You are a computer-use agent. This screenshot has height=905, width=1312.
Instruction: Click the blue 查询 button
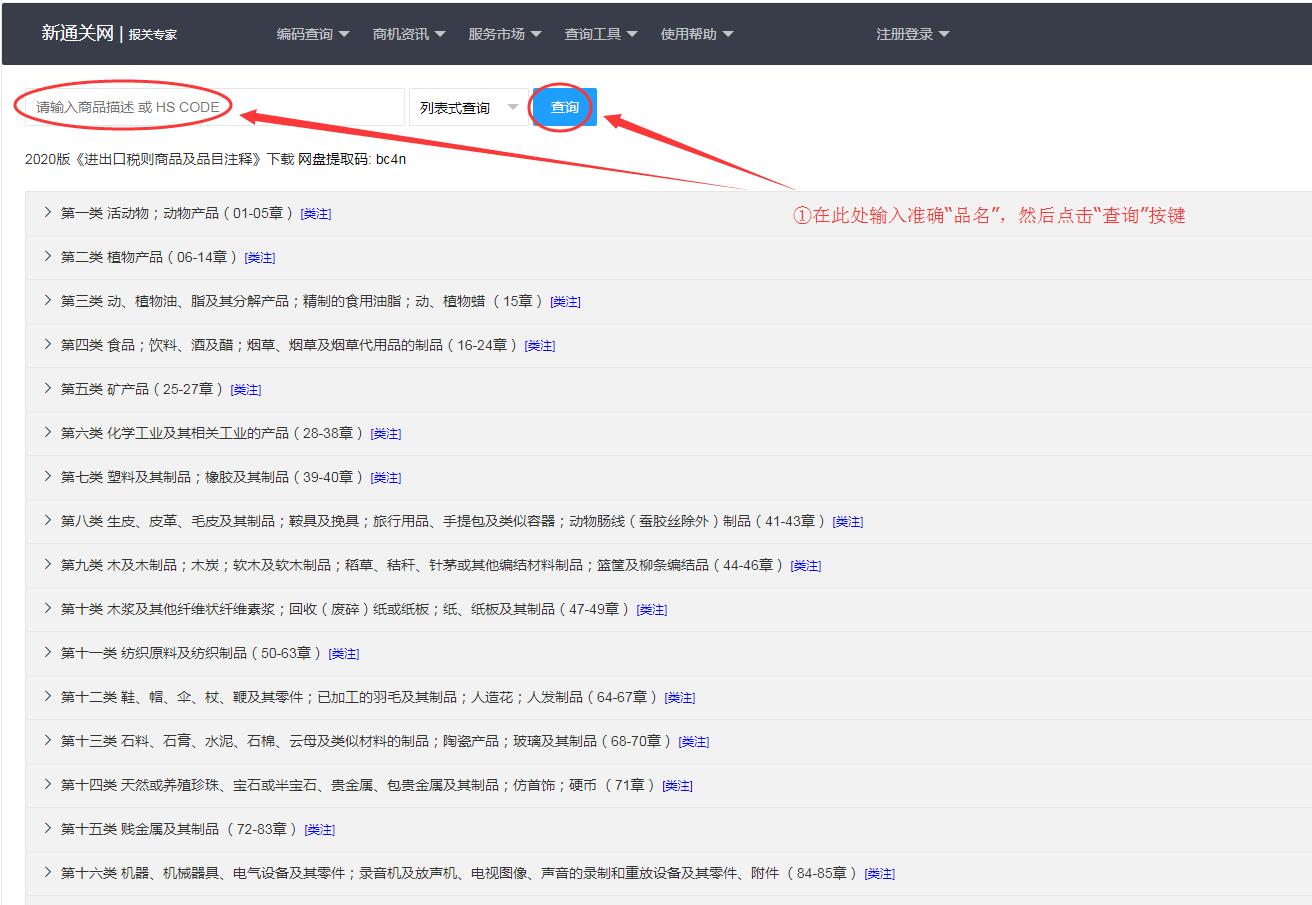[565, 107]
